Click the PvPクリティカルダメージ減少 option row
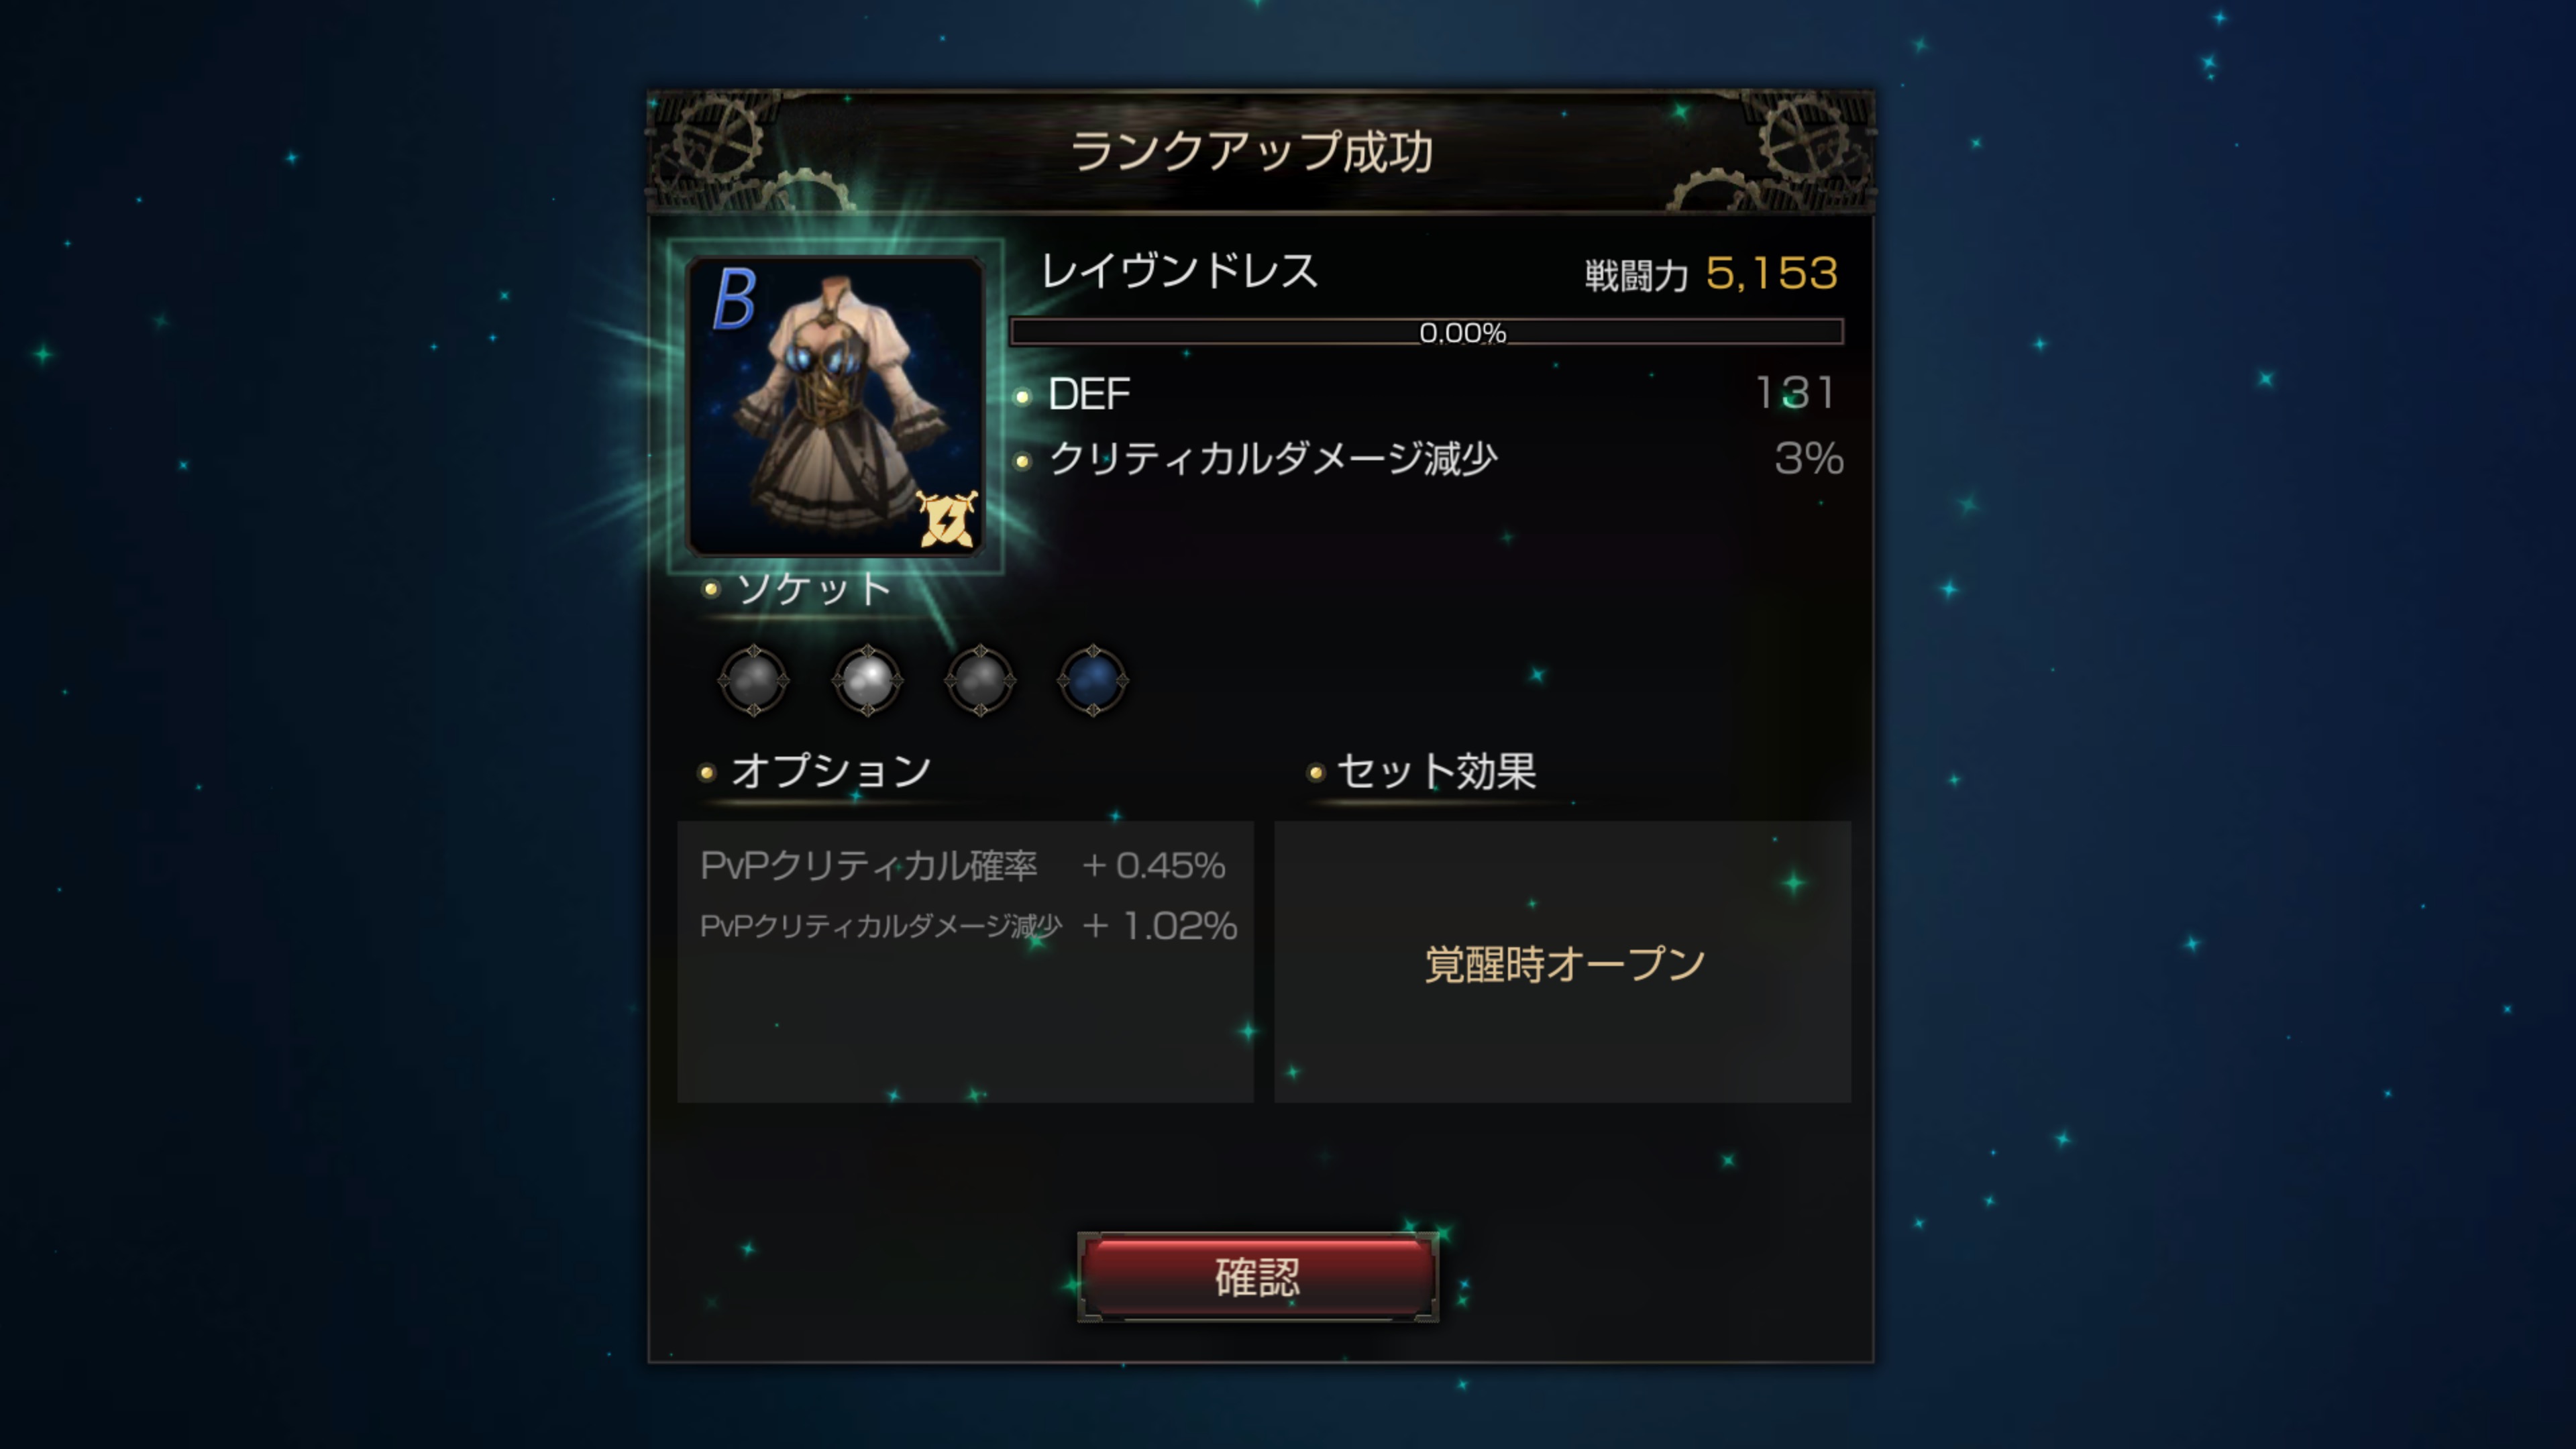Image resolution: width=2576 pixels, height=1449 pixels. click(968, 926)
